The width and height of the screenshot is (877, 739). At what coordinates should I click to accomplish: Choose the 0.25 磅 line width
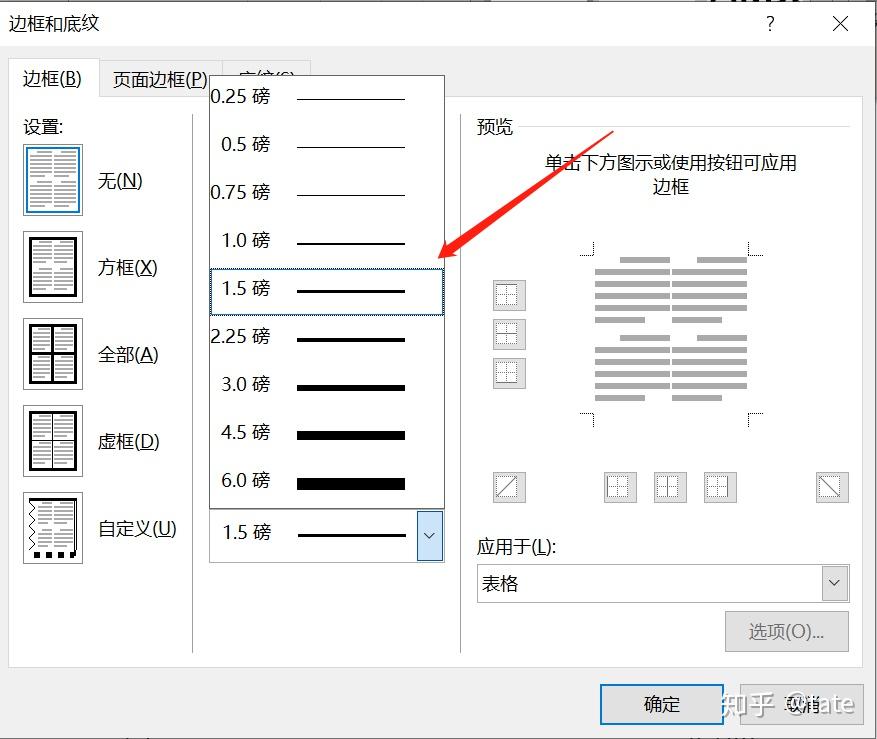click(x=327, y=97)
